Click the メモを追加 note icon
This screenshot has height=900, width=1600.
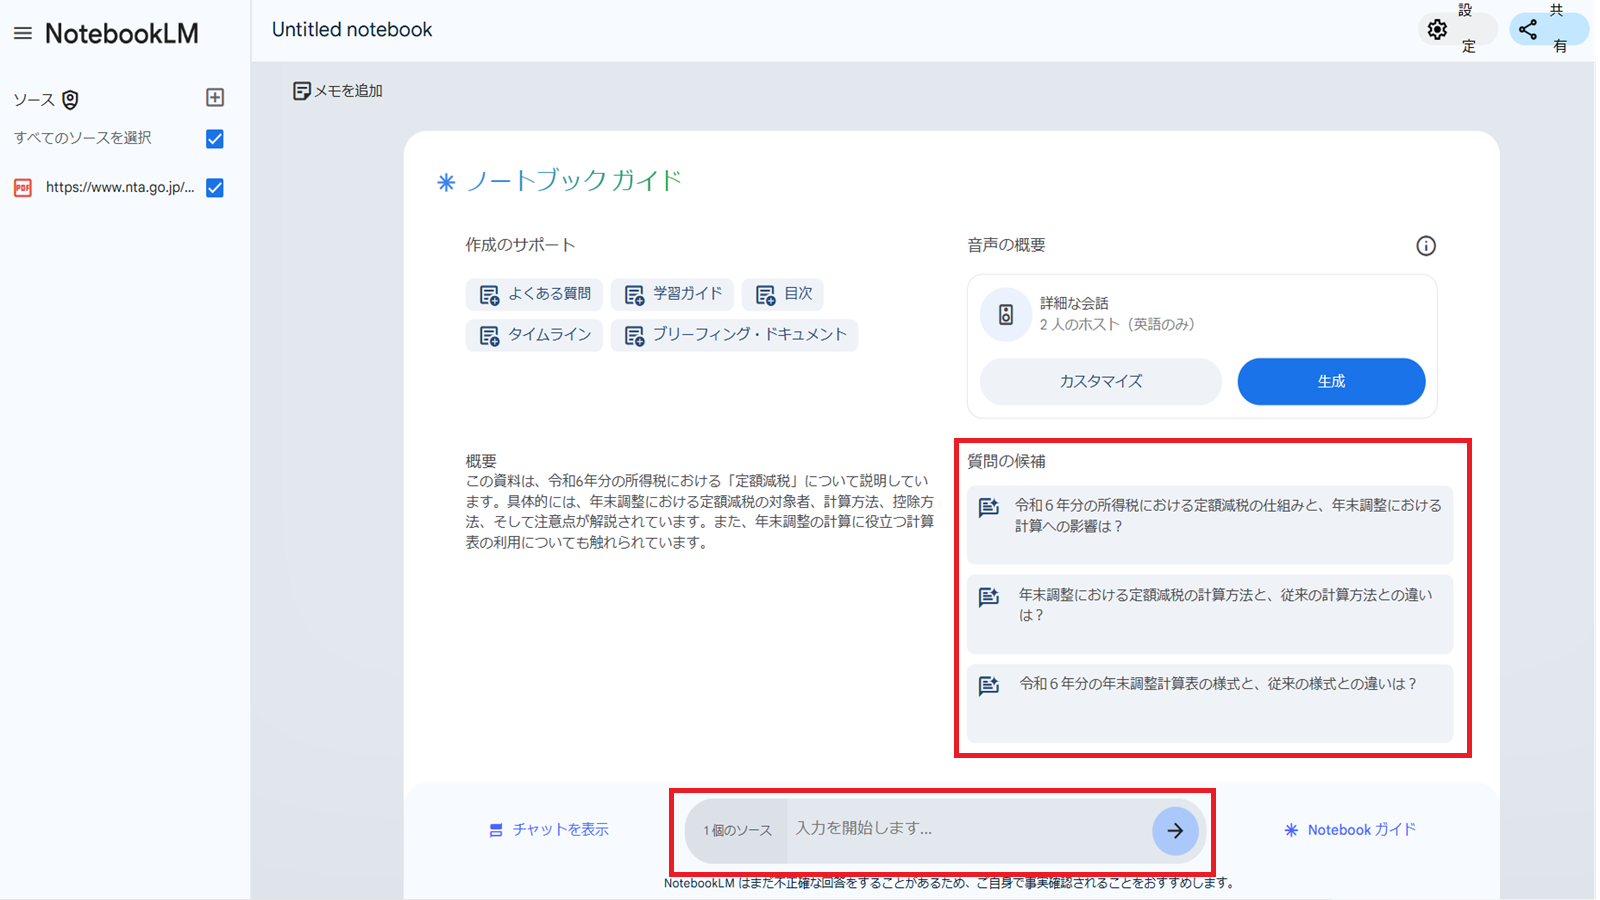tap(303, 90)
